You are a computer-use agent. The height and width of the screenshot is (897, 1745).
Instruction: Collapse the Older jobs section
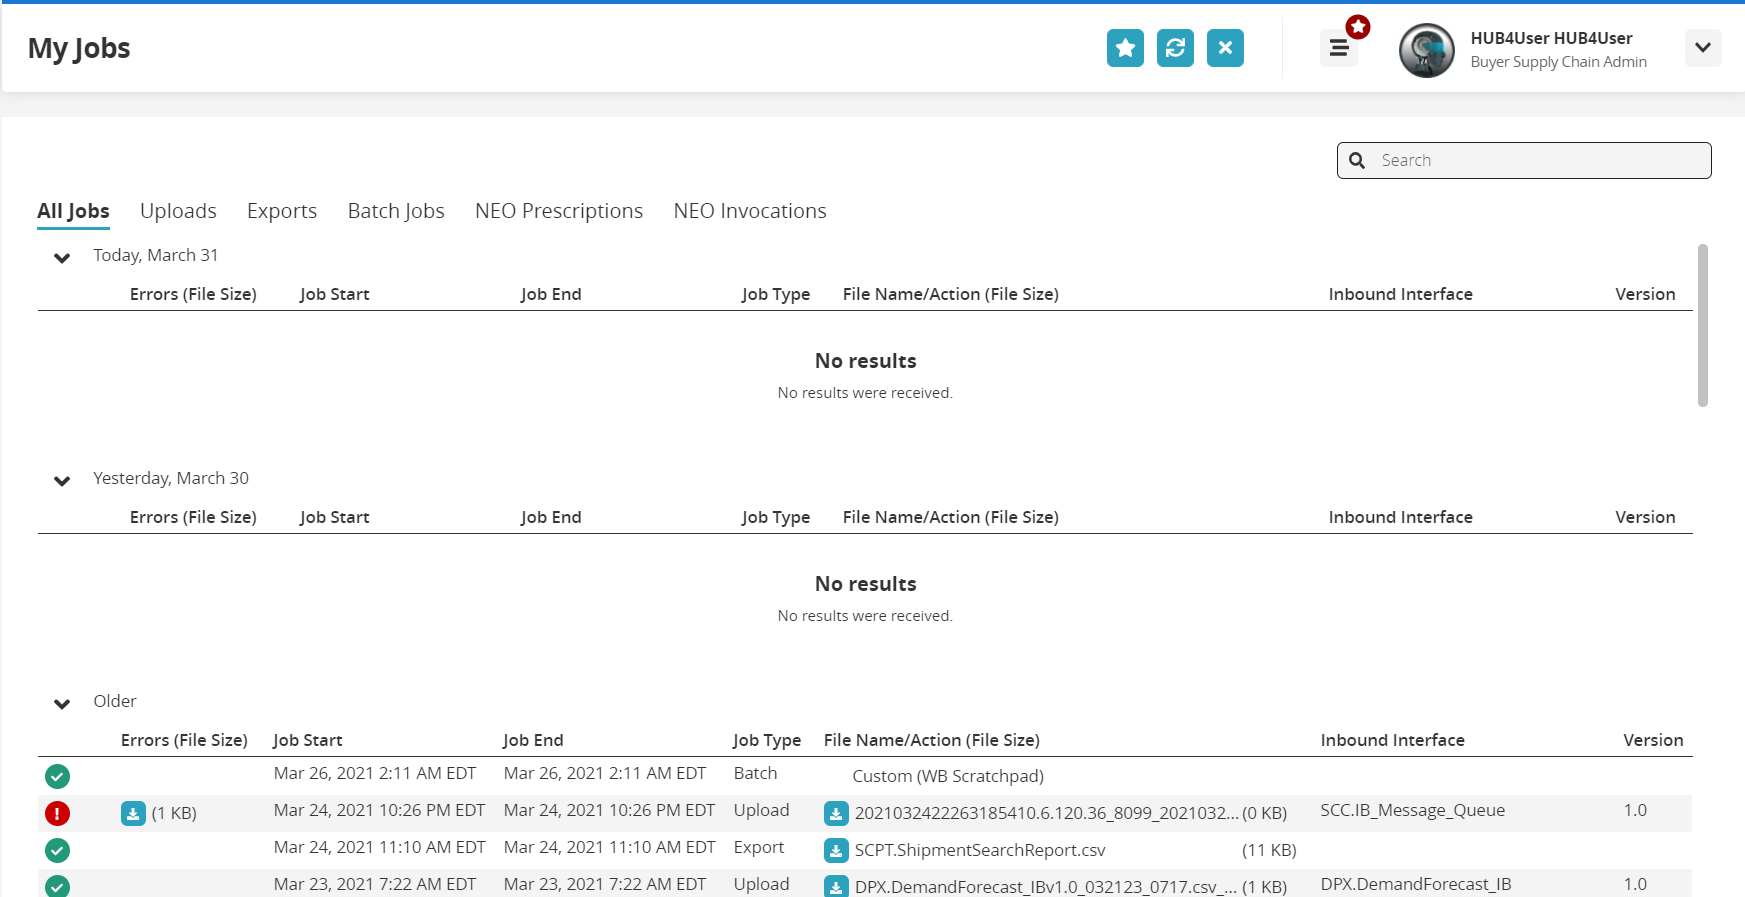[x=62, y=703]
